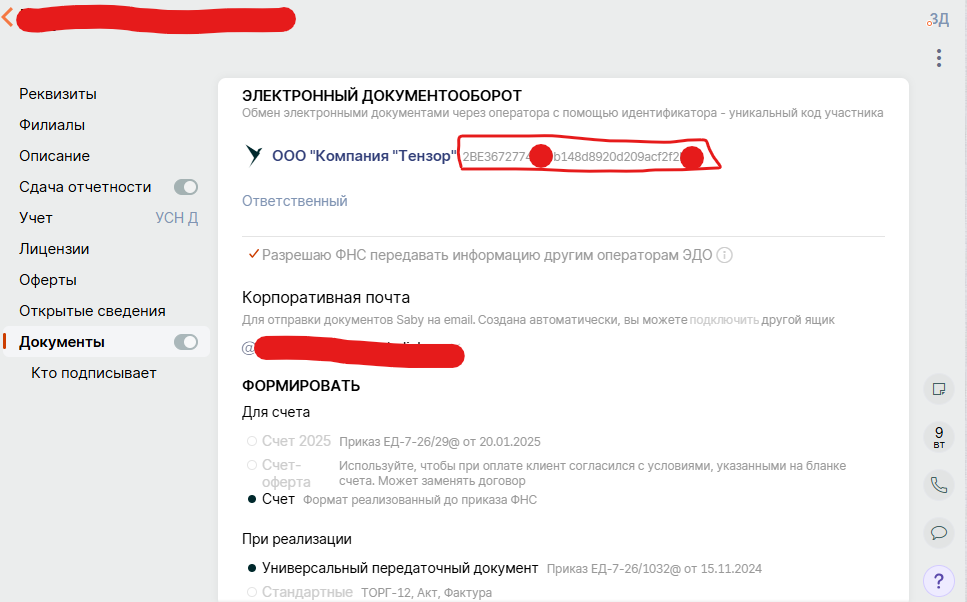Open the info icon about ЭДО operators

[724, 255]
